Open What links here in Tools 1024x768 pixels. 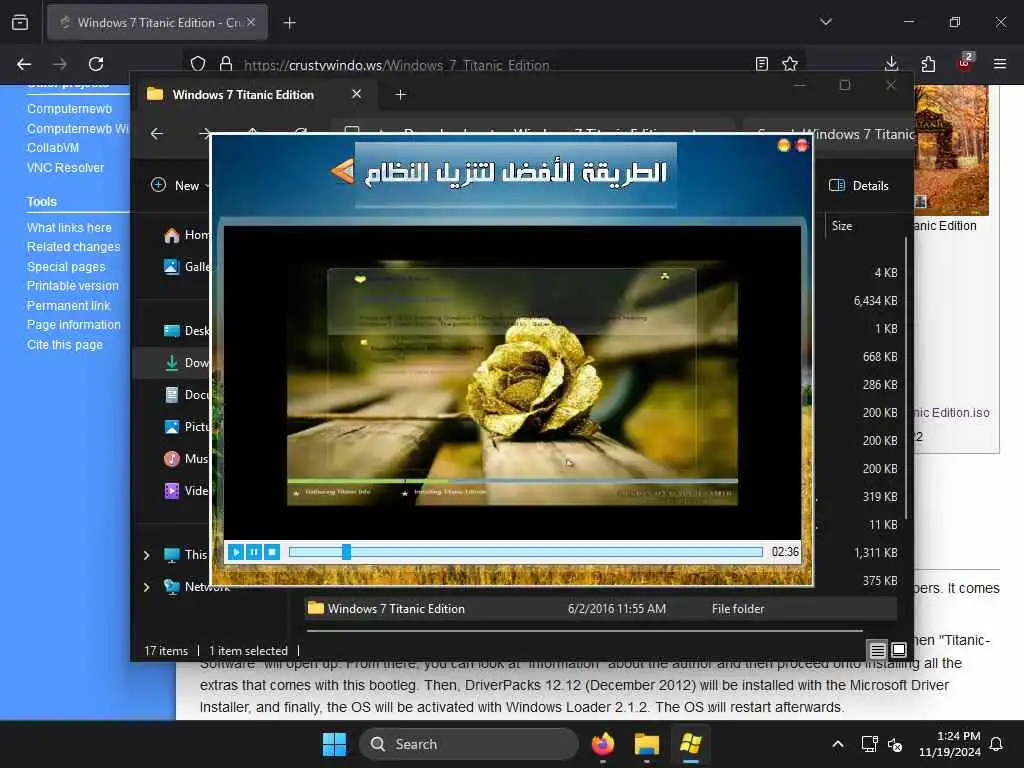point(69,228)
